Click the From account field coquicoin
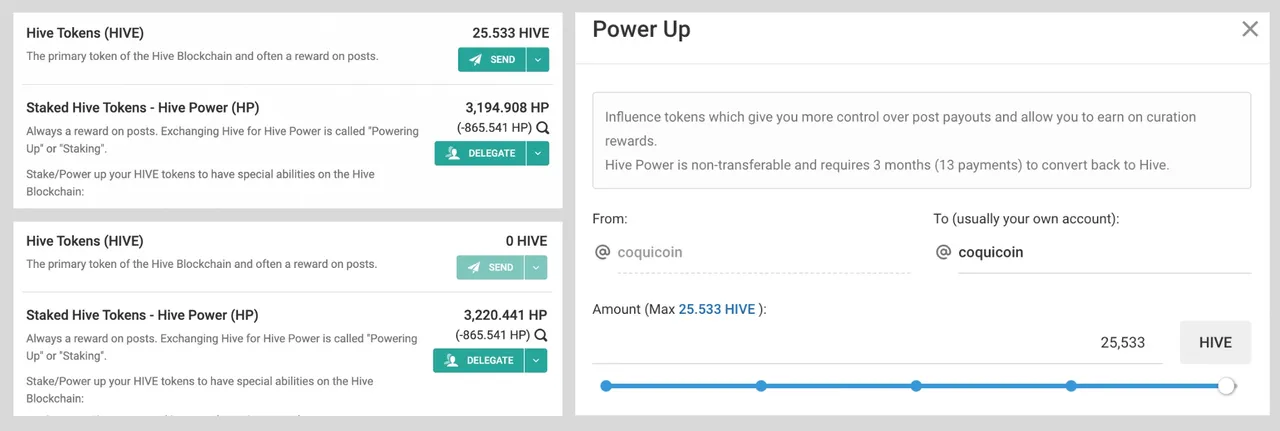This screenshot has height=431, width=1280. click(763, 252)
